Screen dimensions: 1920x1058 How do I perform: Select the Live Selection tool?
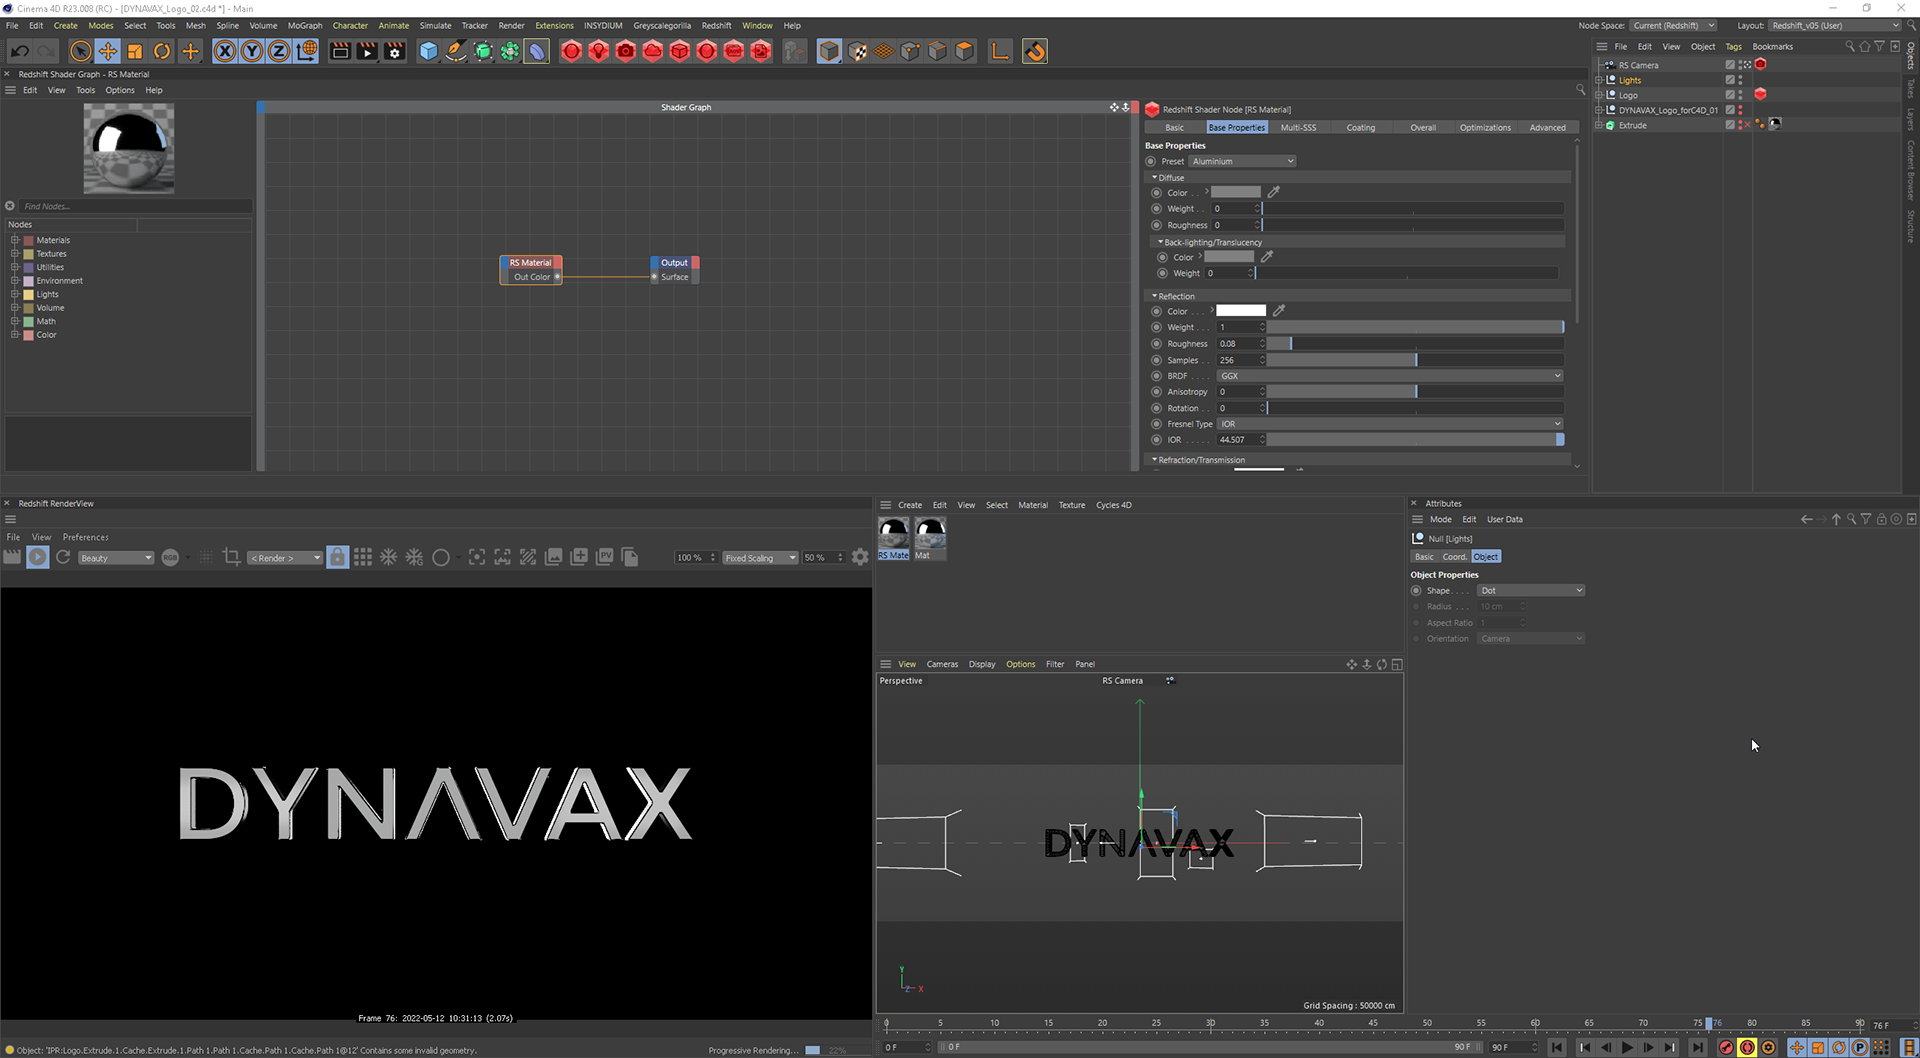tap(81, 51)
